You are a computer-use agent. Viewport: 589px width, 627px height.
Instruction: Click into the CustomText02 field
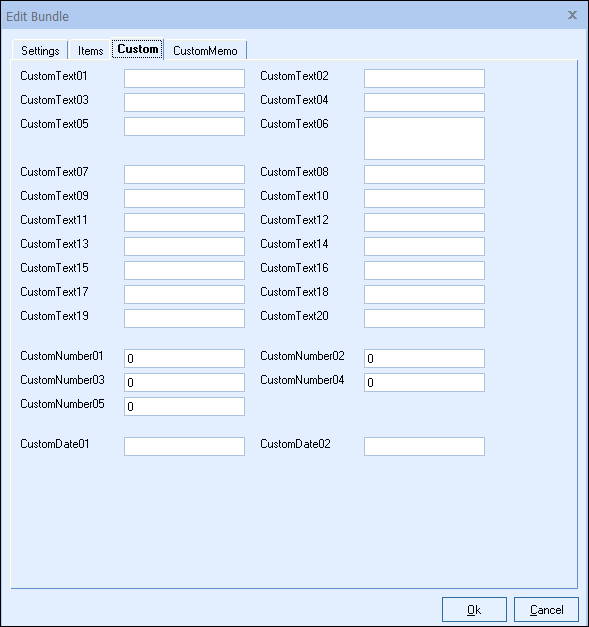(x=424, y=78)
